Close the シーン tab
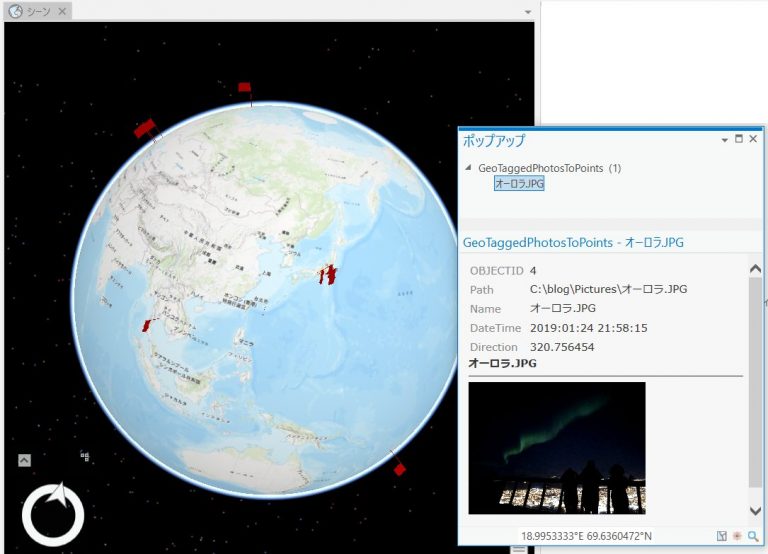 62,11
